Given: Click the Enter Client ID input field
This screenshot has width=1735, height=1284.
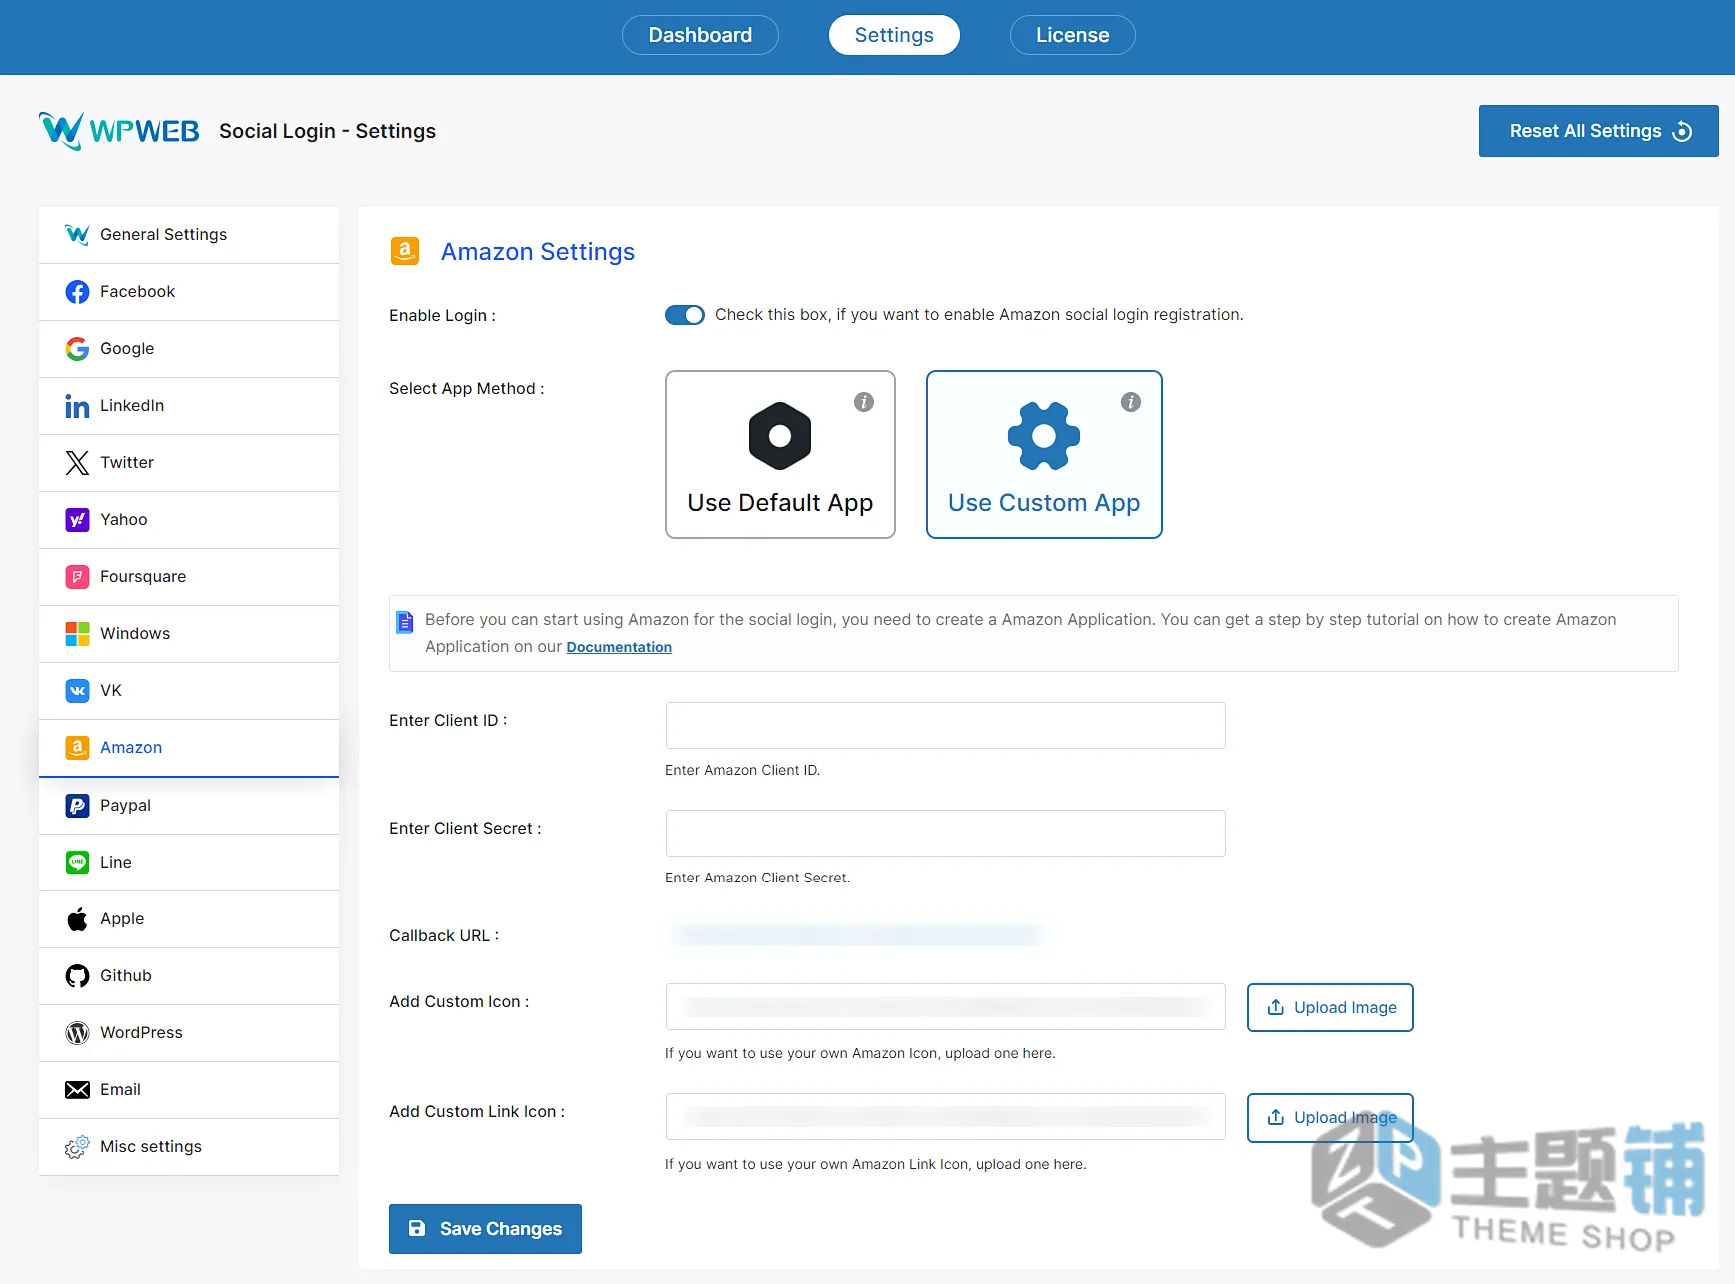Looking at the screenshot, I should 945,725.
